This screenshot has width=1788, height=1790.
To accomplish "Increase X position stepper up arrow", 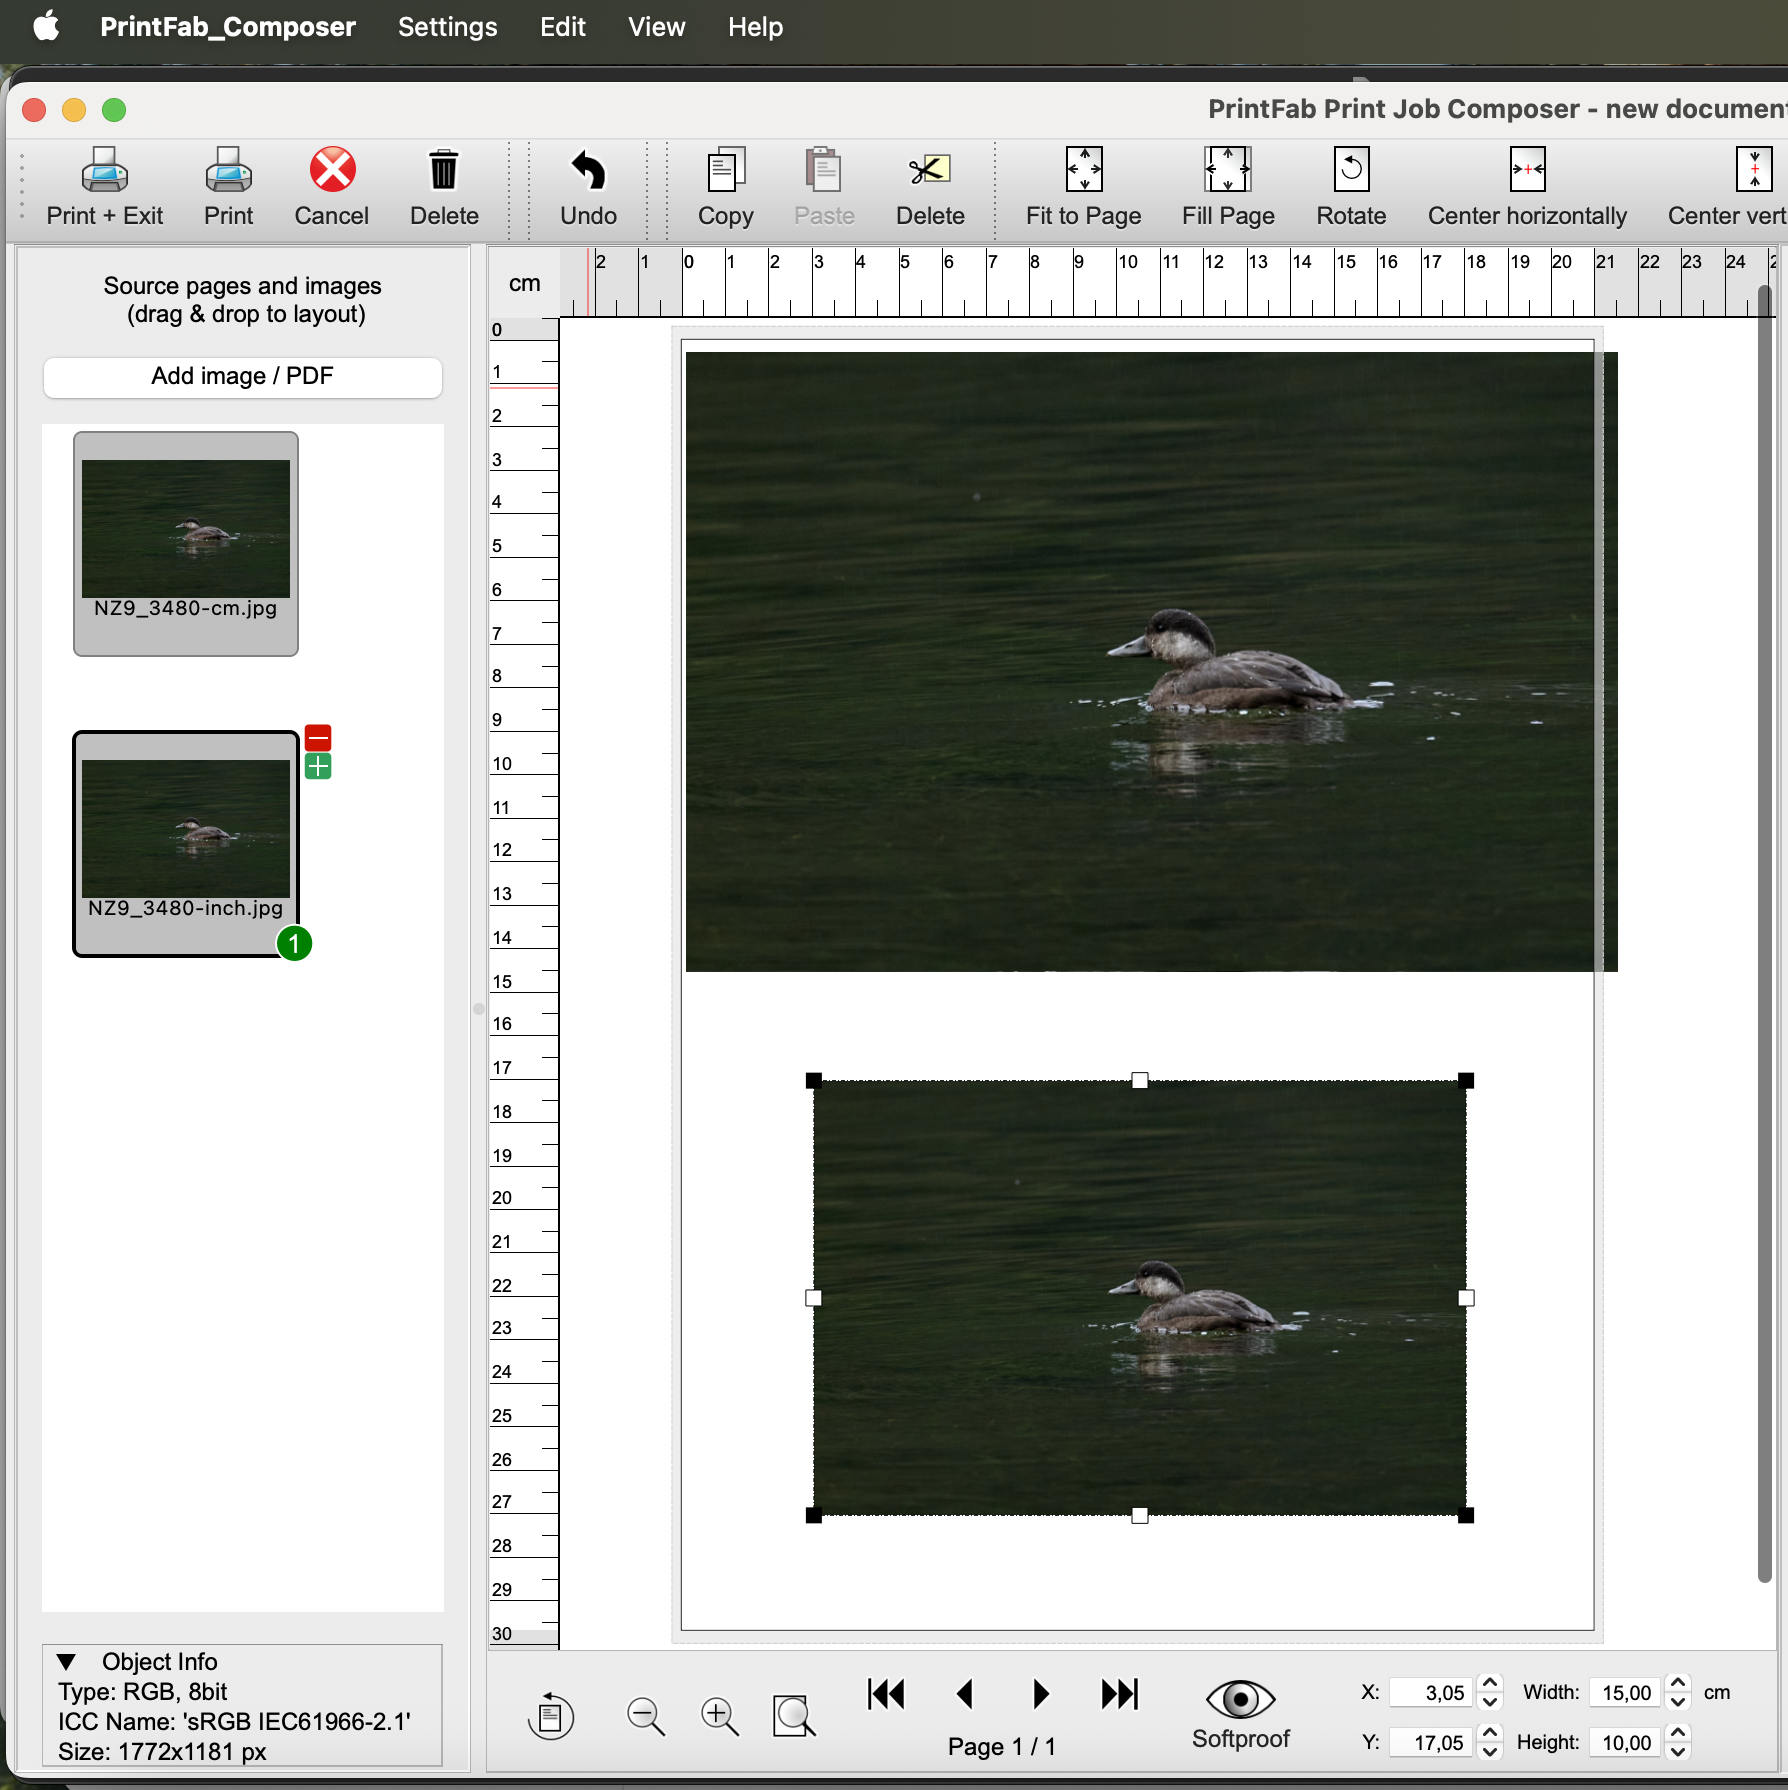I will pyautogui.click(x=1490, y=1683).
